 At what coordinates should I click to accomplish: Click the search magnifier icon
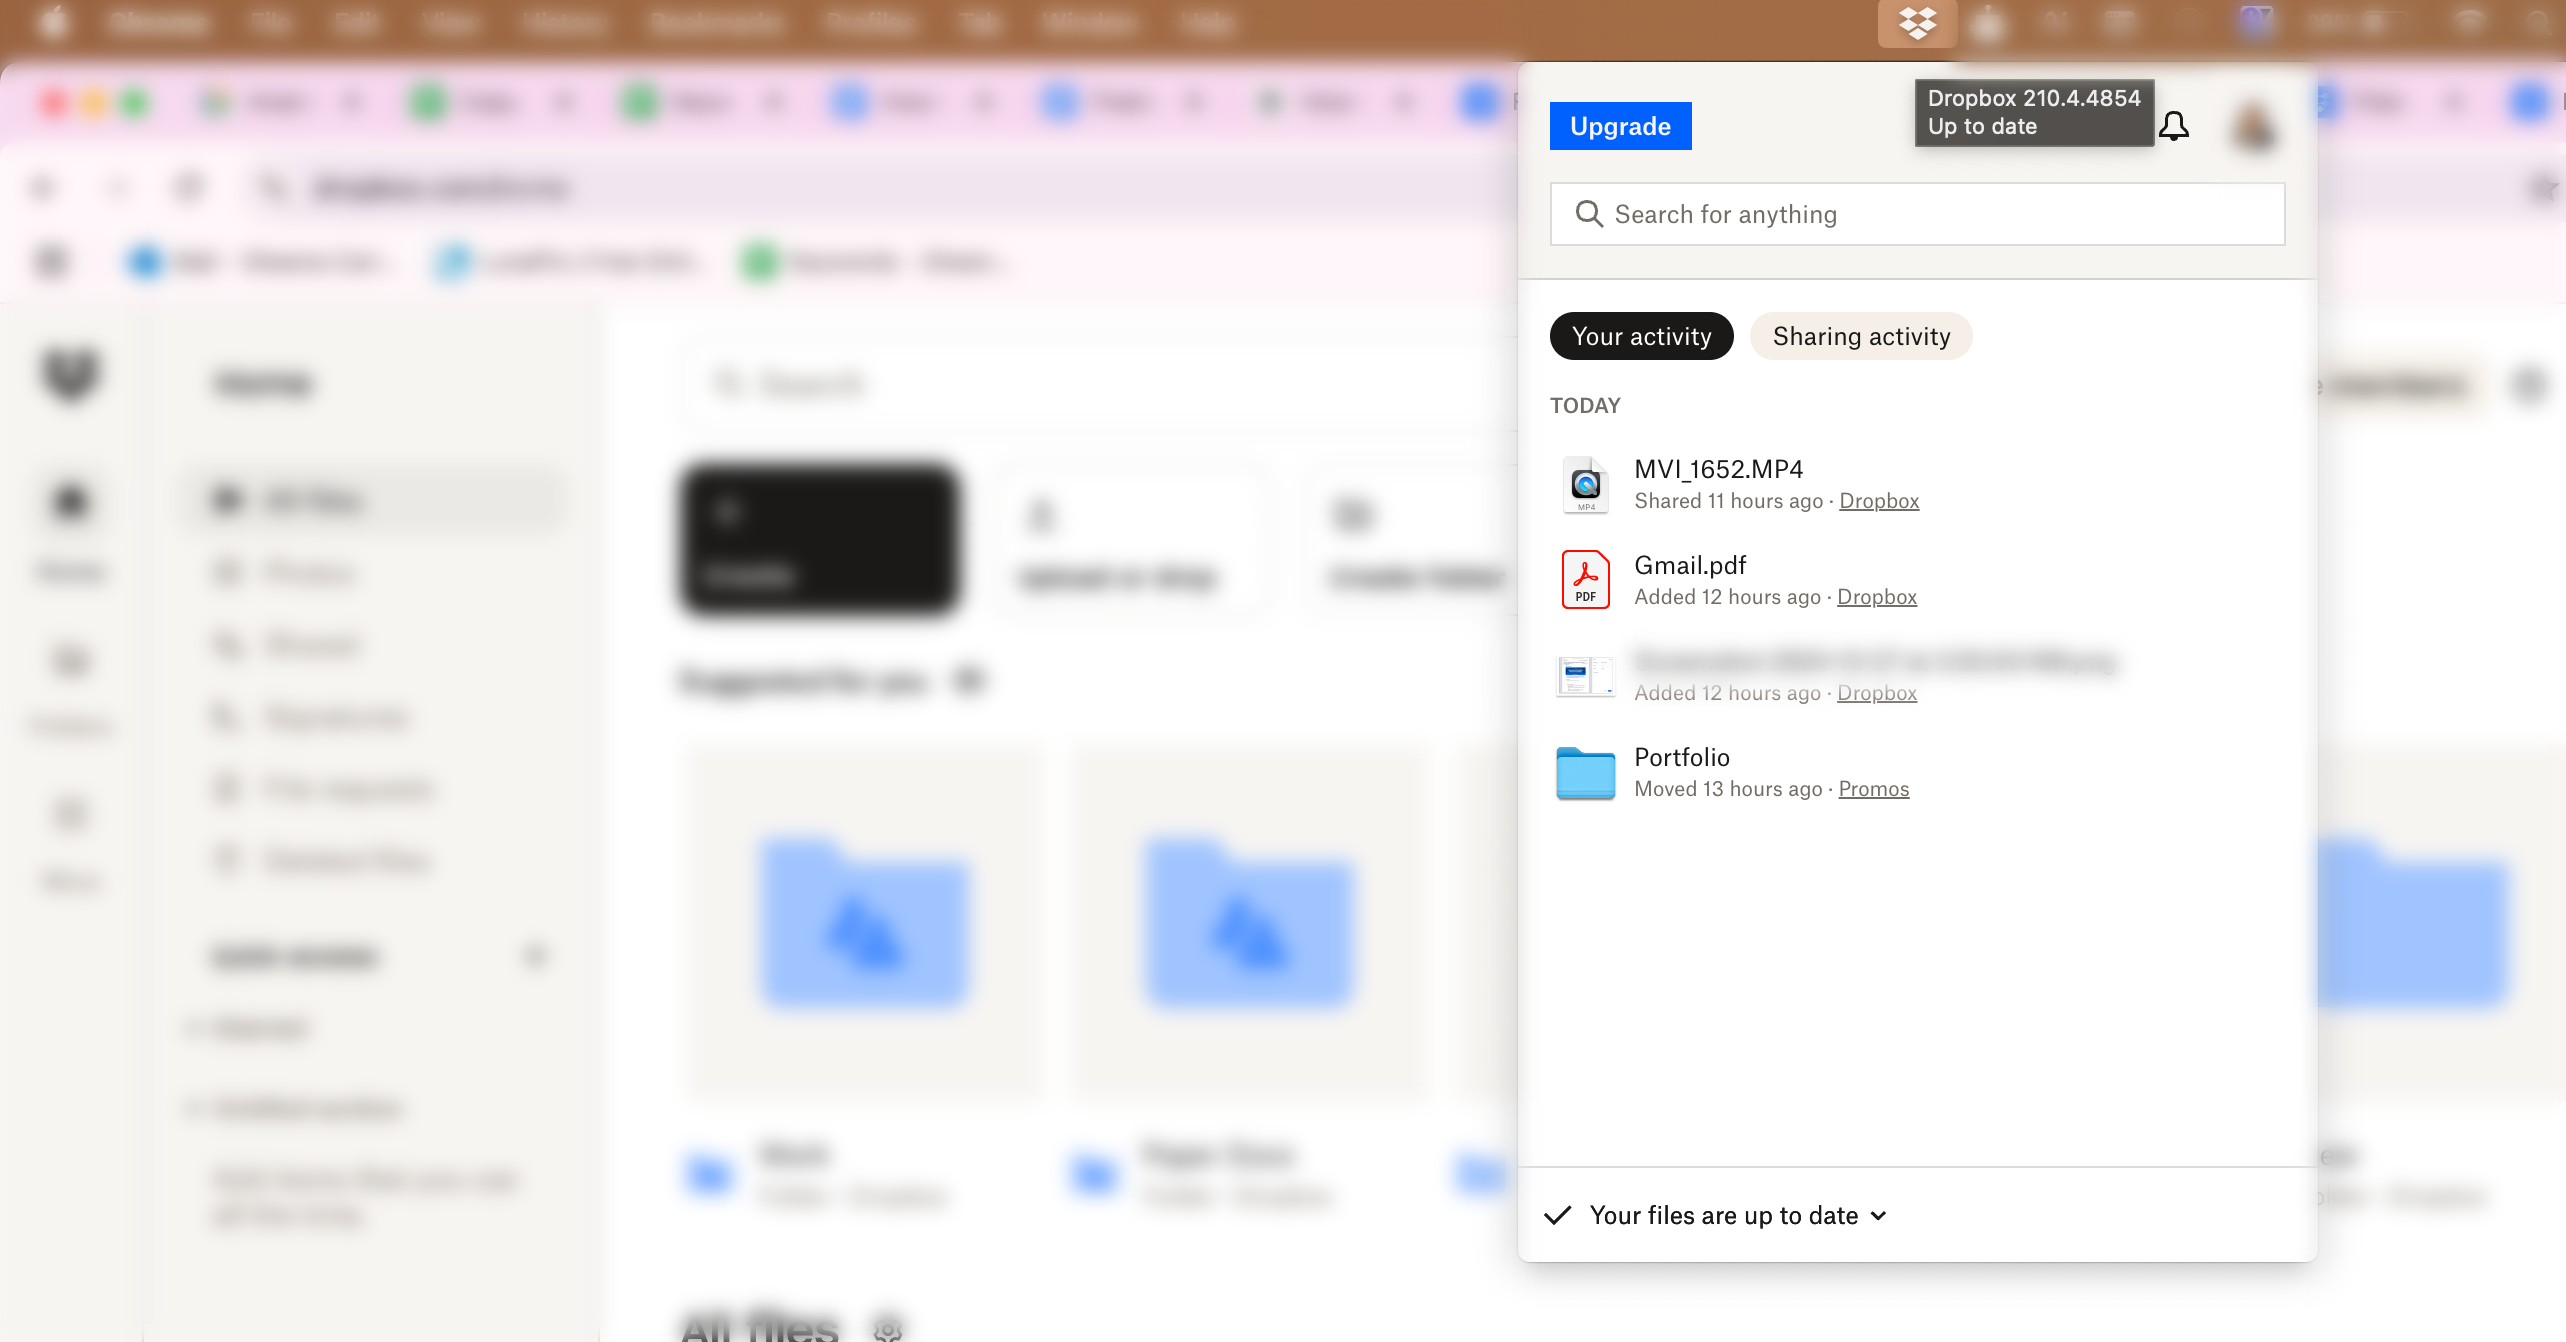1589,214
